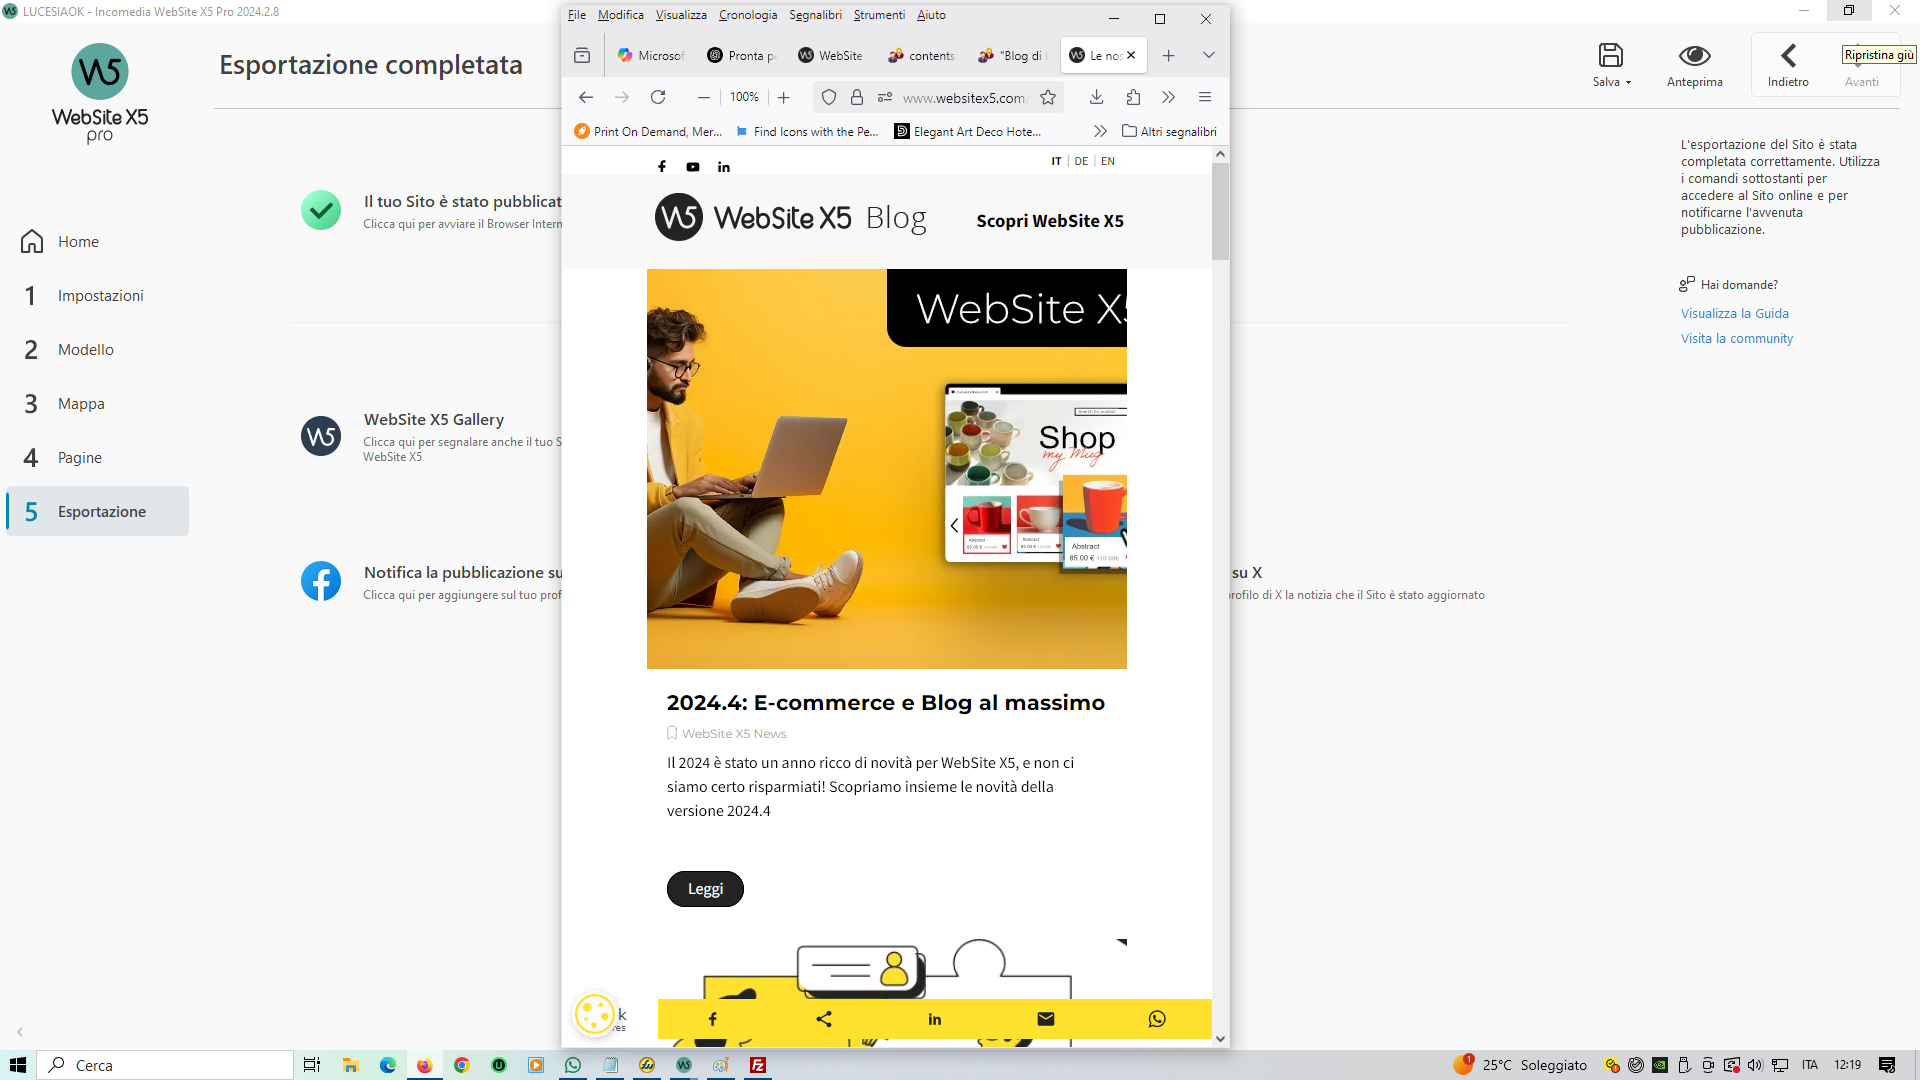Bookmark this page with star icon
This screenshot has height=1080, width=1920.
coord(1048,97)
